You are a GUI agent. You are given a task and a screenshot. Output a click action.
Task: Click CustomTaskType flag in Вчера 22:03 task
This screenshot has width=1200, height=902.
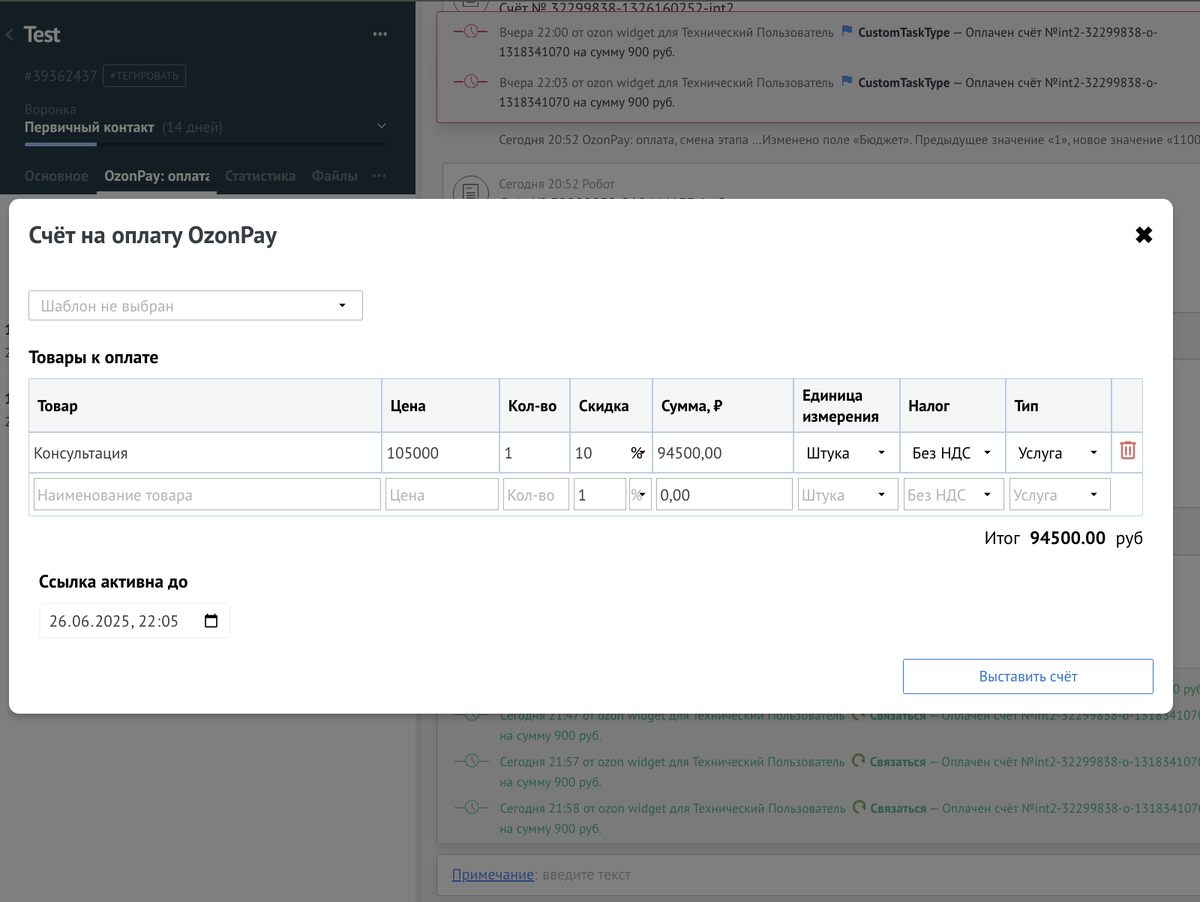[846, 82]
